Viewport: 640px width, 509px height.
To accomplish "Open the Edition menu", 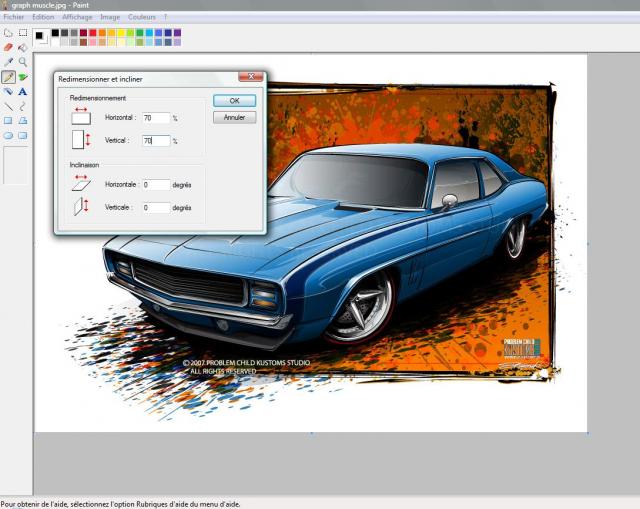I will [x=43, y=17].
